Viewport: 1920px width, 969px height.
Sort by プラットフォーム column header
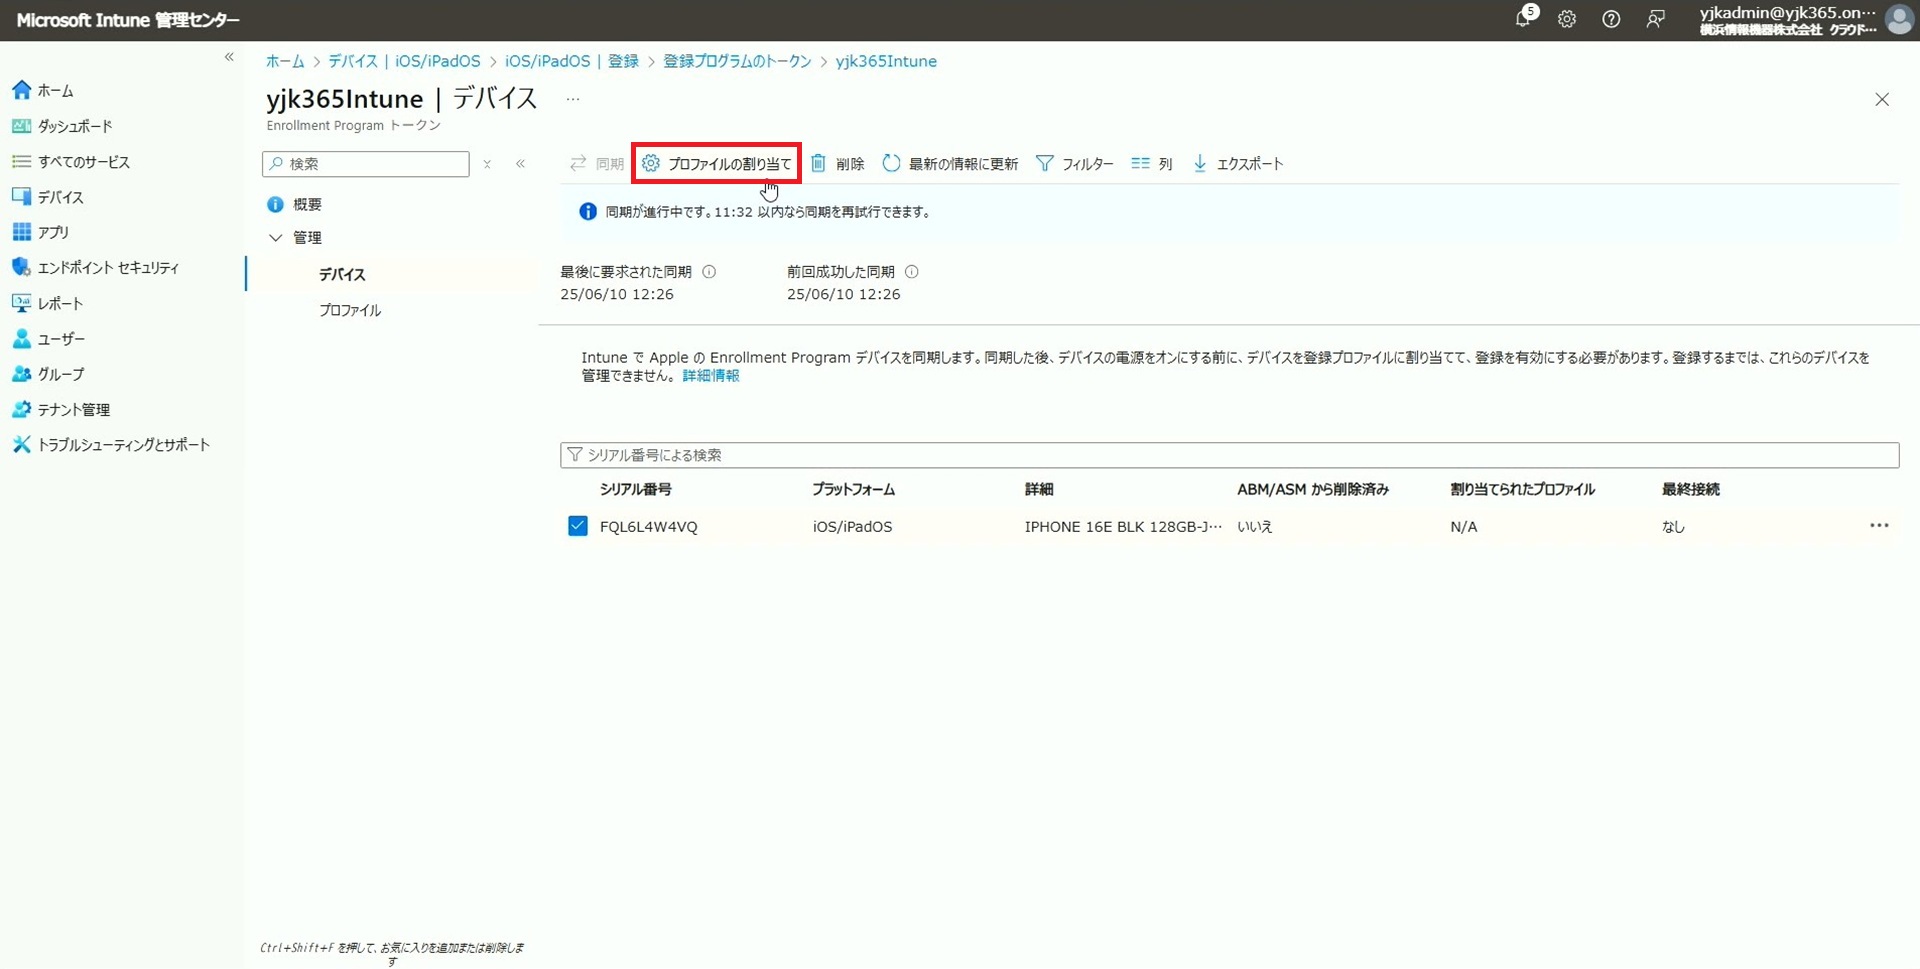(x=853, y=489)
